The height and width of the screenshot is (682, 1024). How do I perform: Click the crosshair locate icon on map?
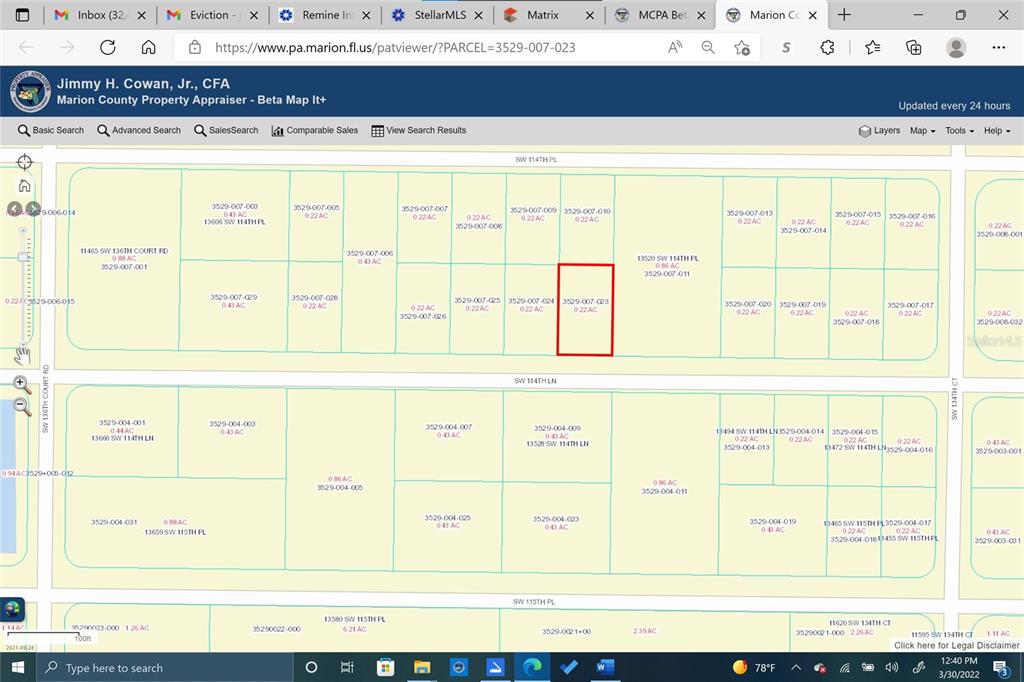pos(24,161)
